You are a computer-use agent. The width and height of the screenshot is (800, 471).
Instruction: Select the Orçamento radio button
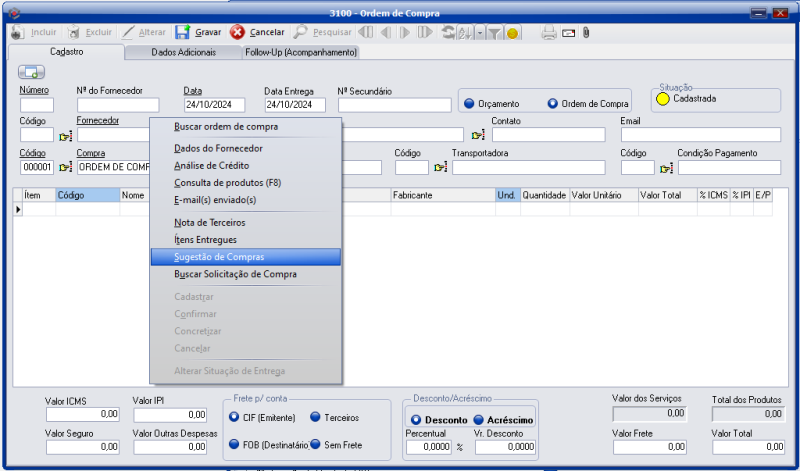(469, 104)
